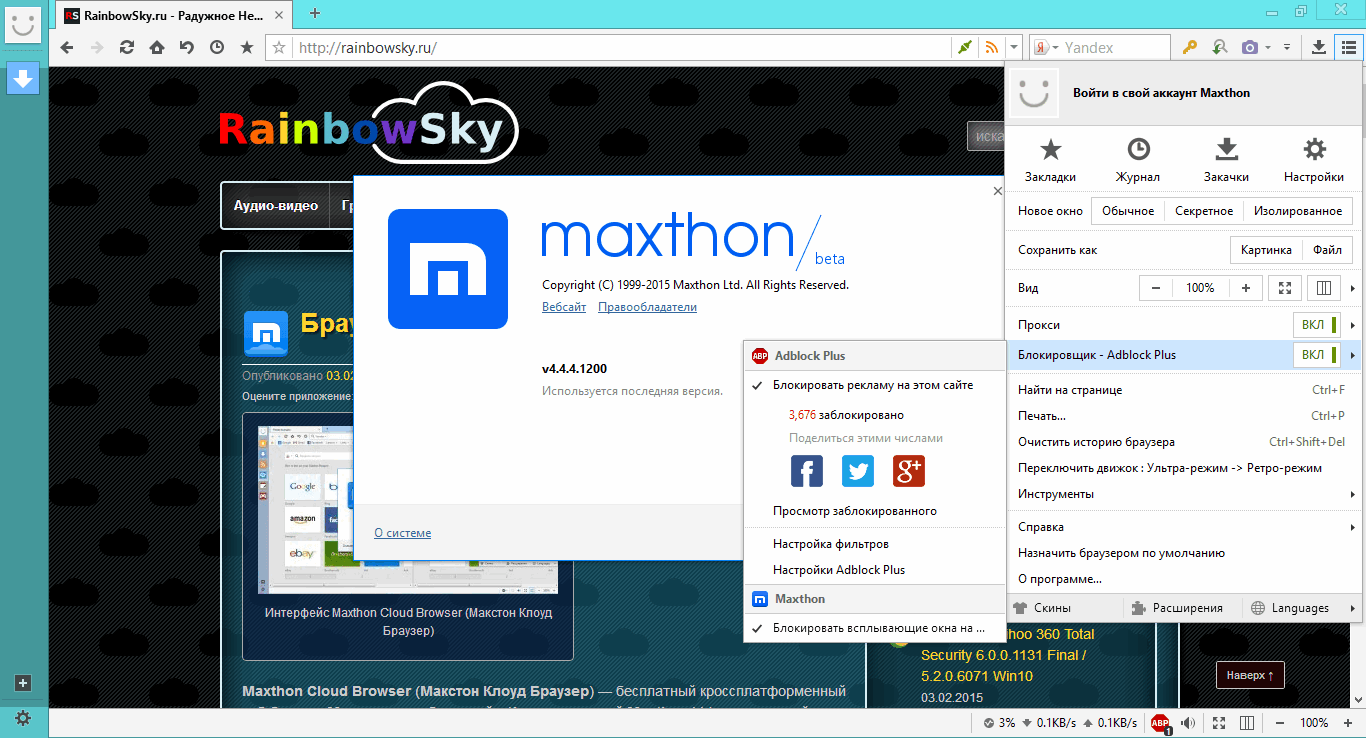
Task: Take a screenshot with the camera icon
Action: click(1250, 47)
